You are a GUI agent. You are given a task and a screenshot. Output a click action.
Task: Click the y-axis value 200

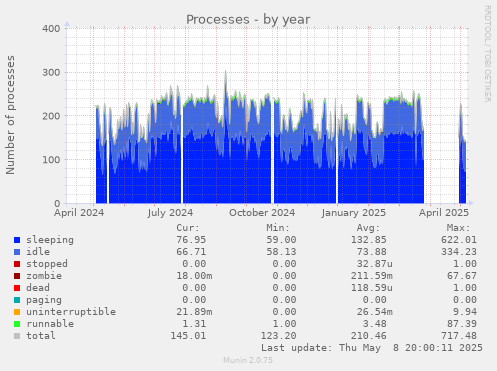point(51,116)
